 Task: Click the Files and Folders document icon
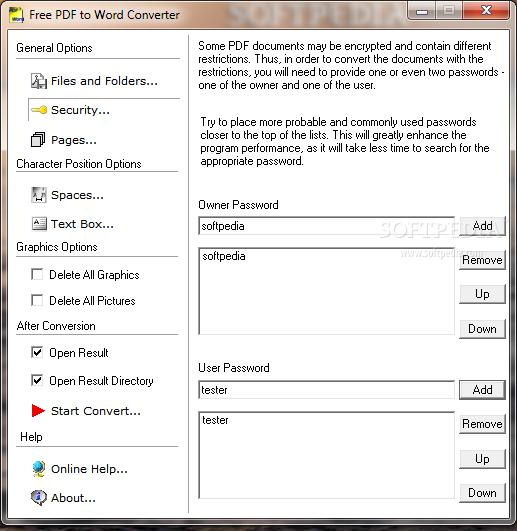point(39,81)
